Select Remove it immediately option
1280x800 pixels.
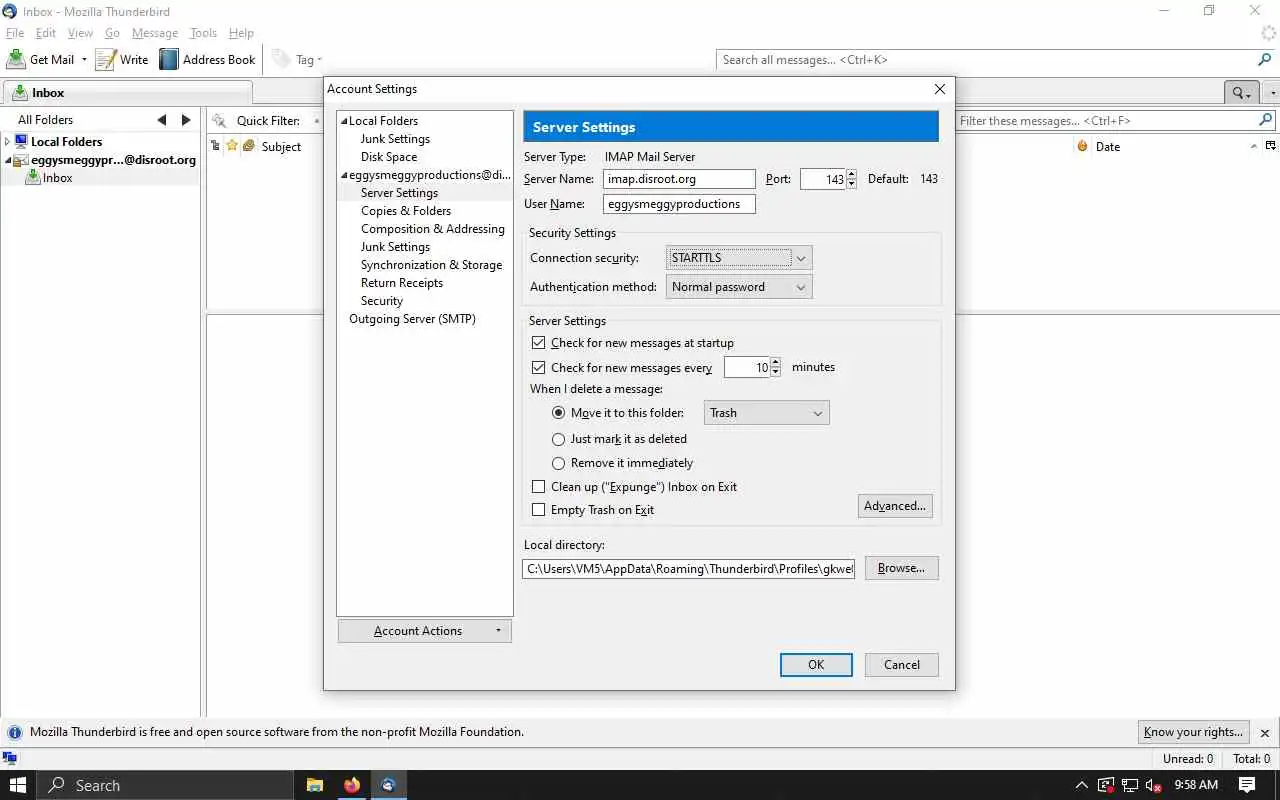point(559,463)
